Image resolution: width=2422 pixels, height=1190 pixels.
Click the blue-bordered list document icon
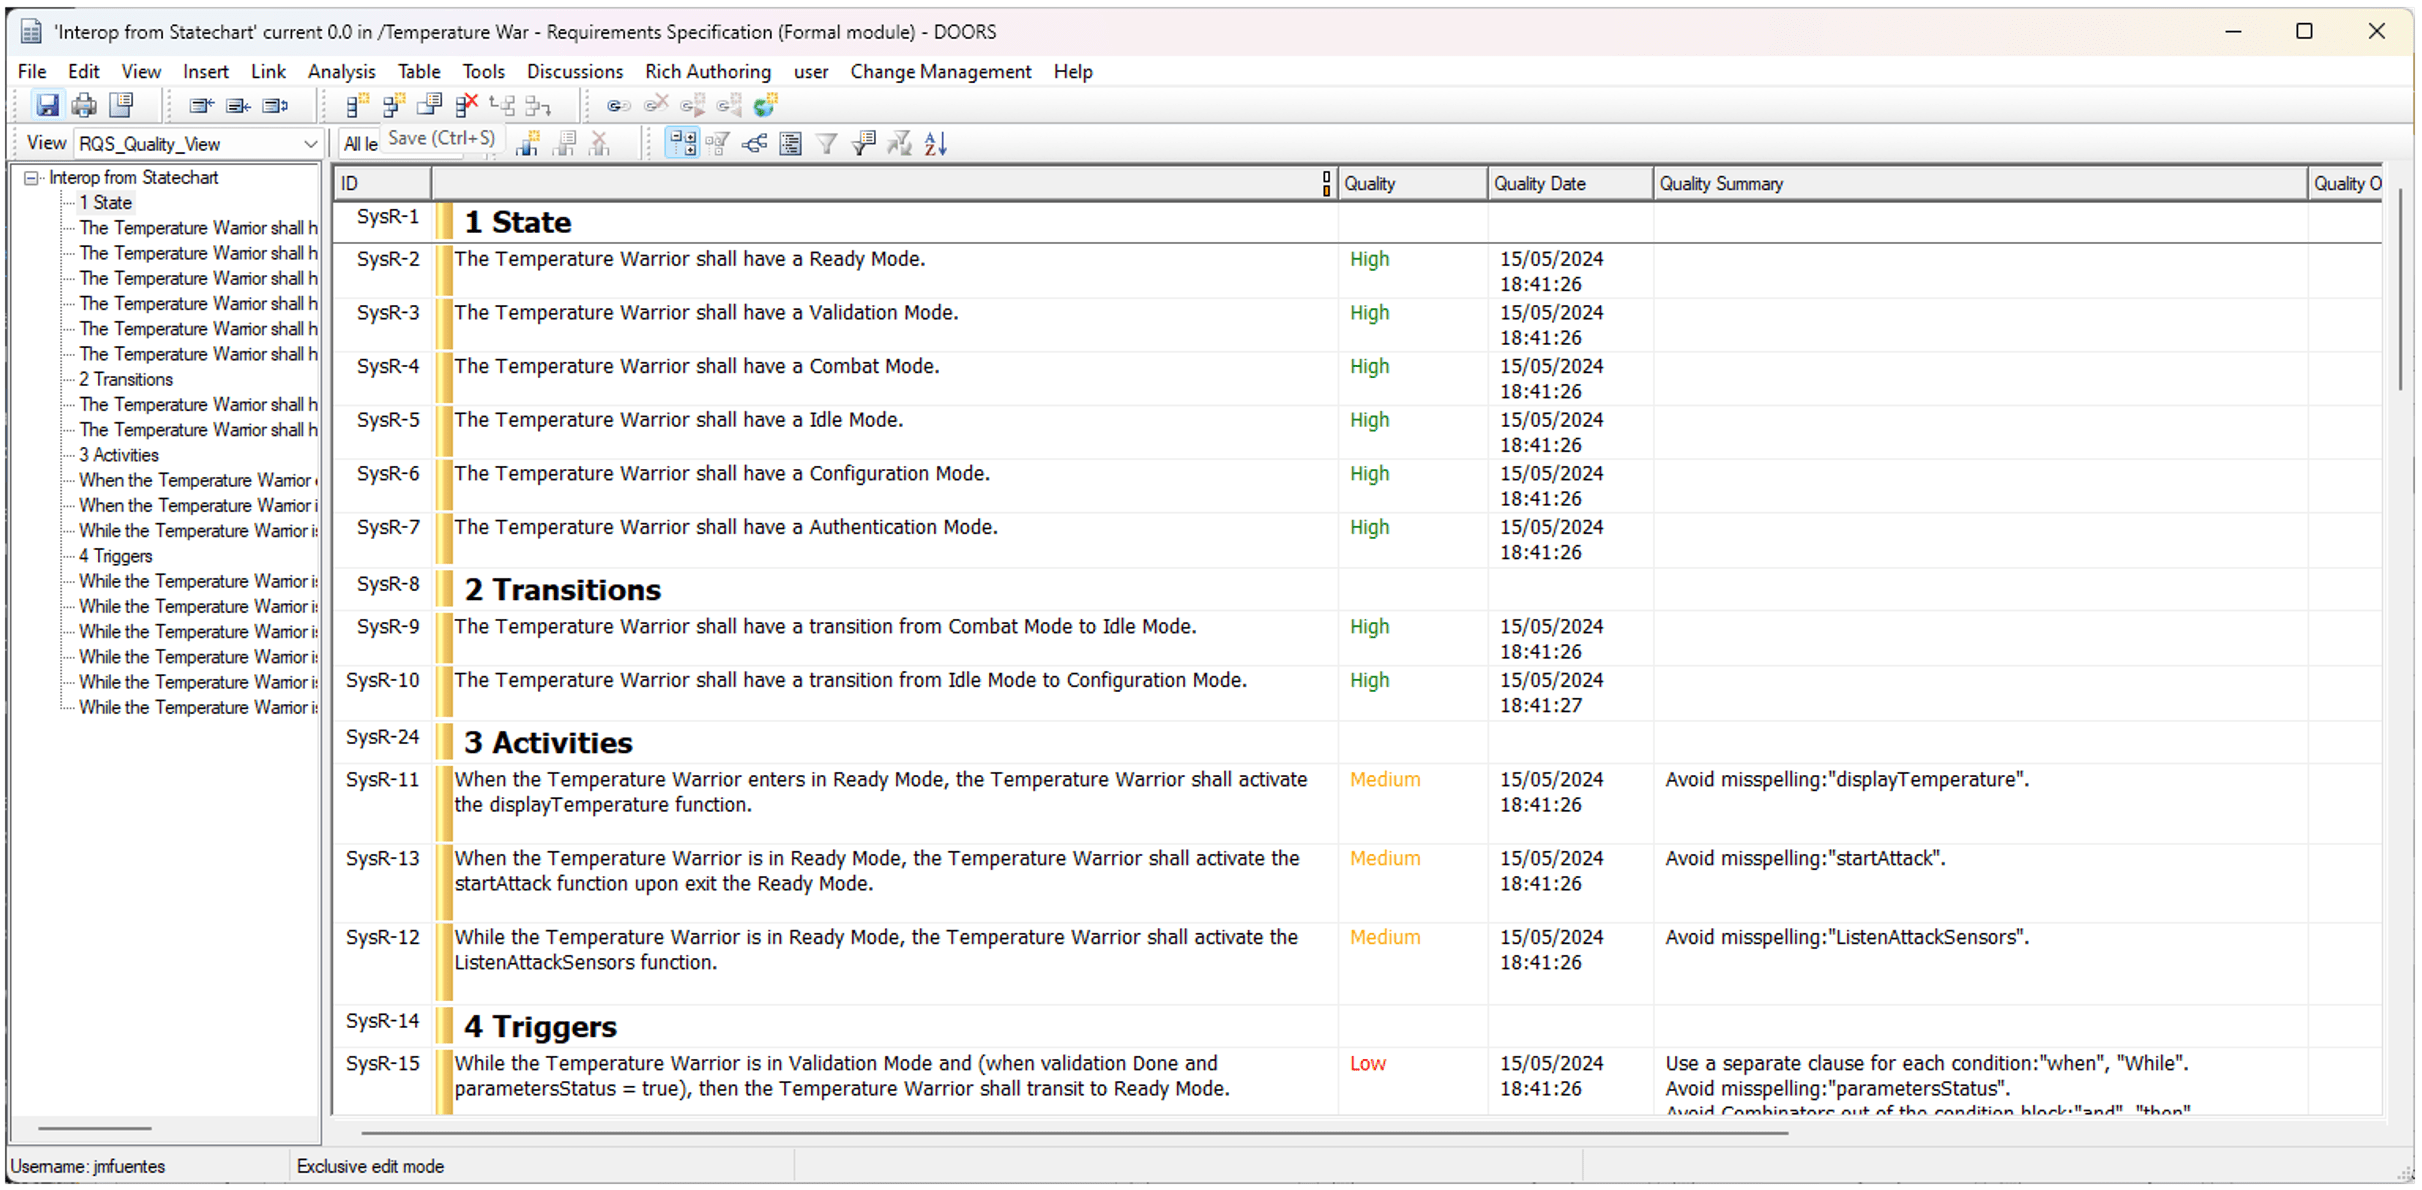coord(791,144)
